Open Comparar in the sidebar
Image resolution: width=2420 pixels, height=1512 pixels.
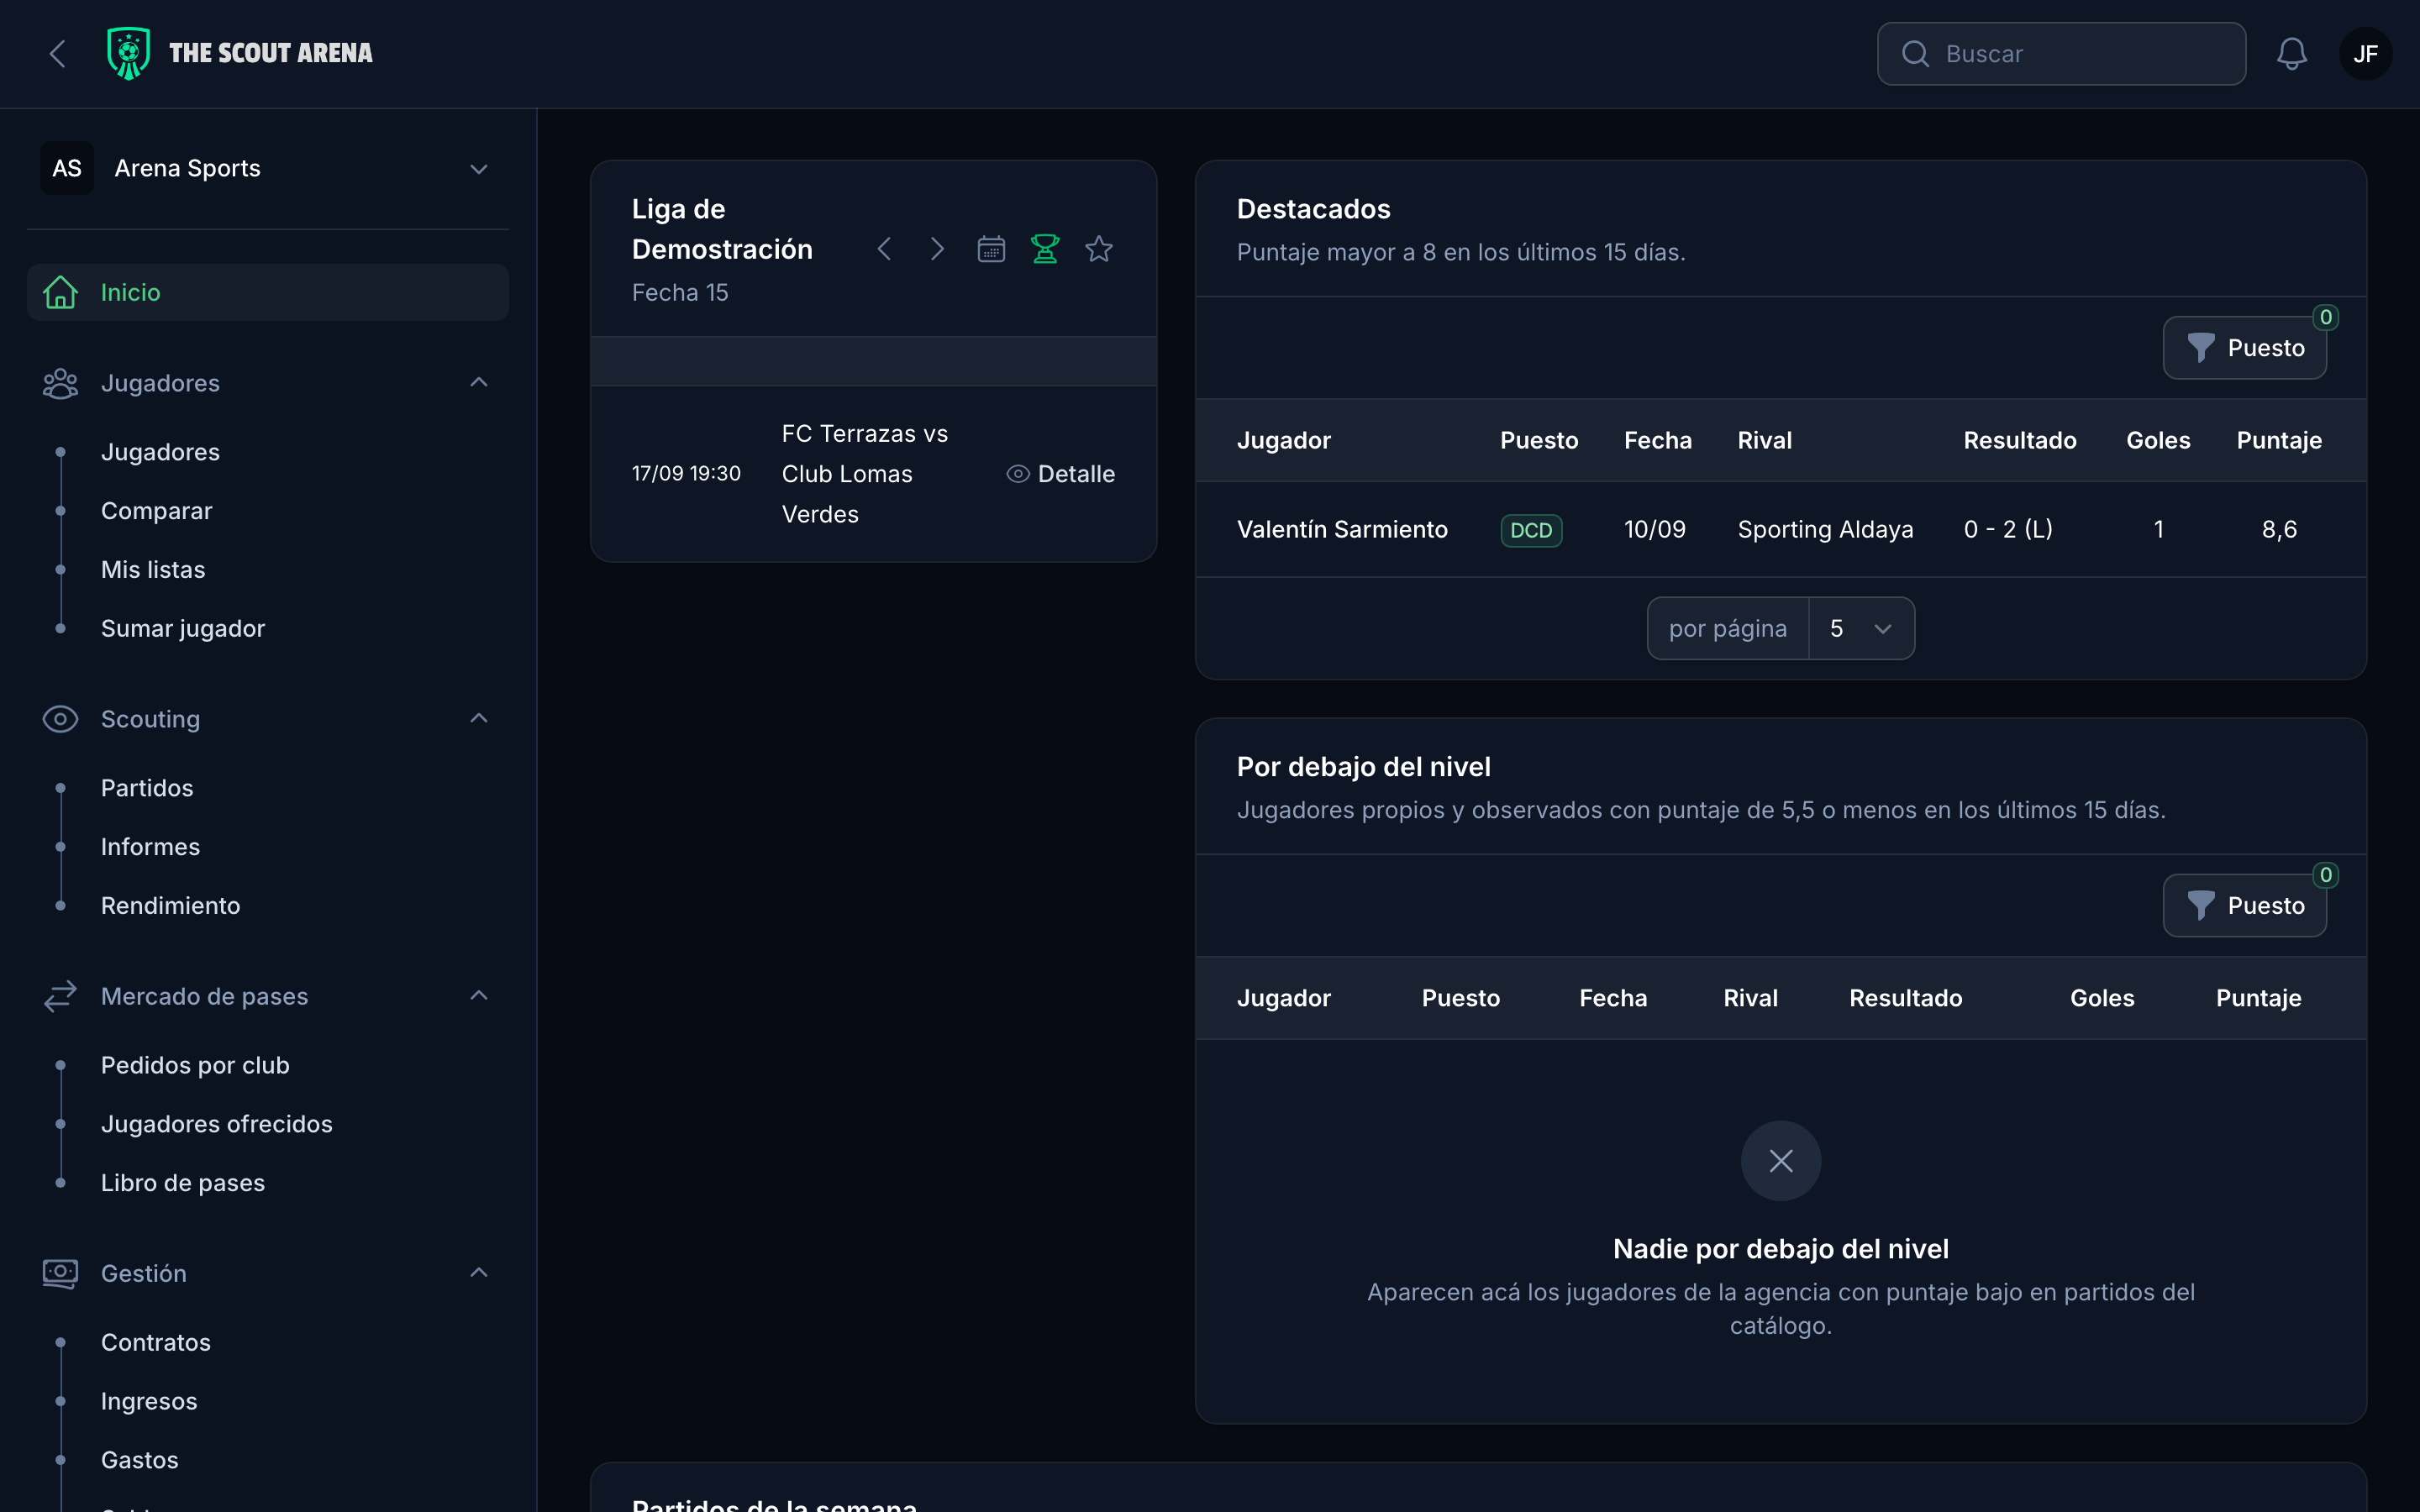point(157,511)
